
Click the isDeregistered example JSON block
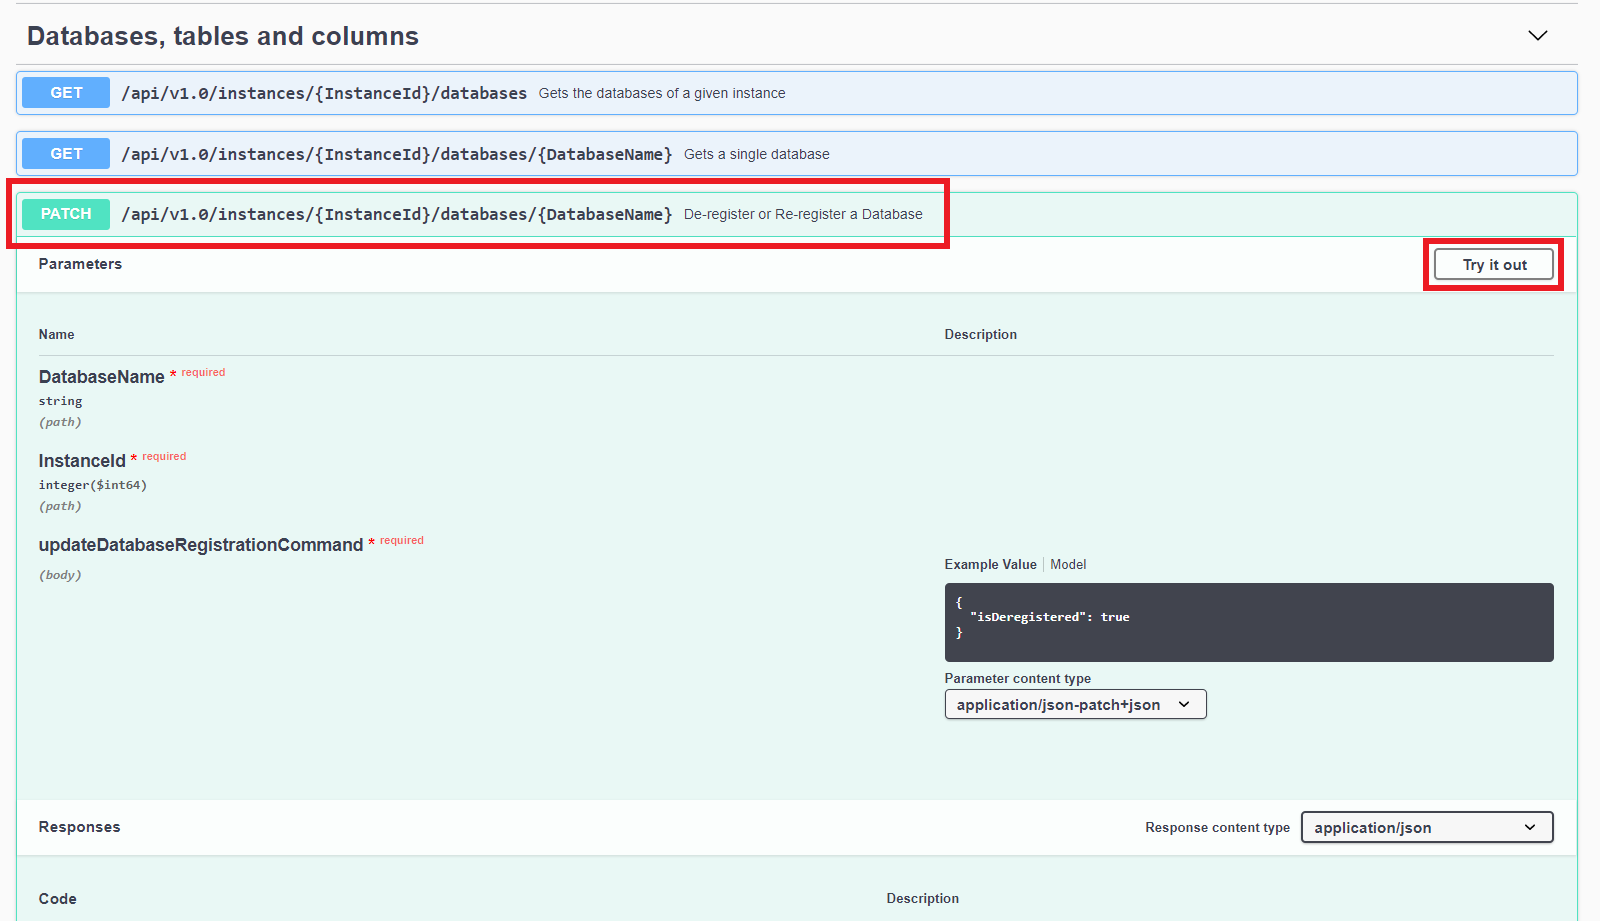click(1249, 622)
